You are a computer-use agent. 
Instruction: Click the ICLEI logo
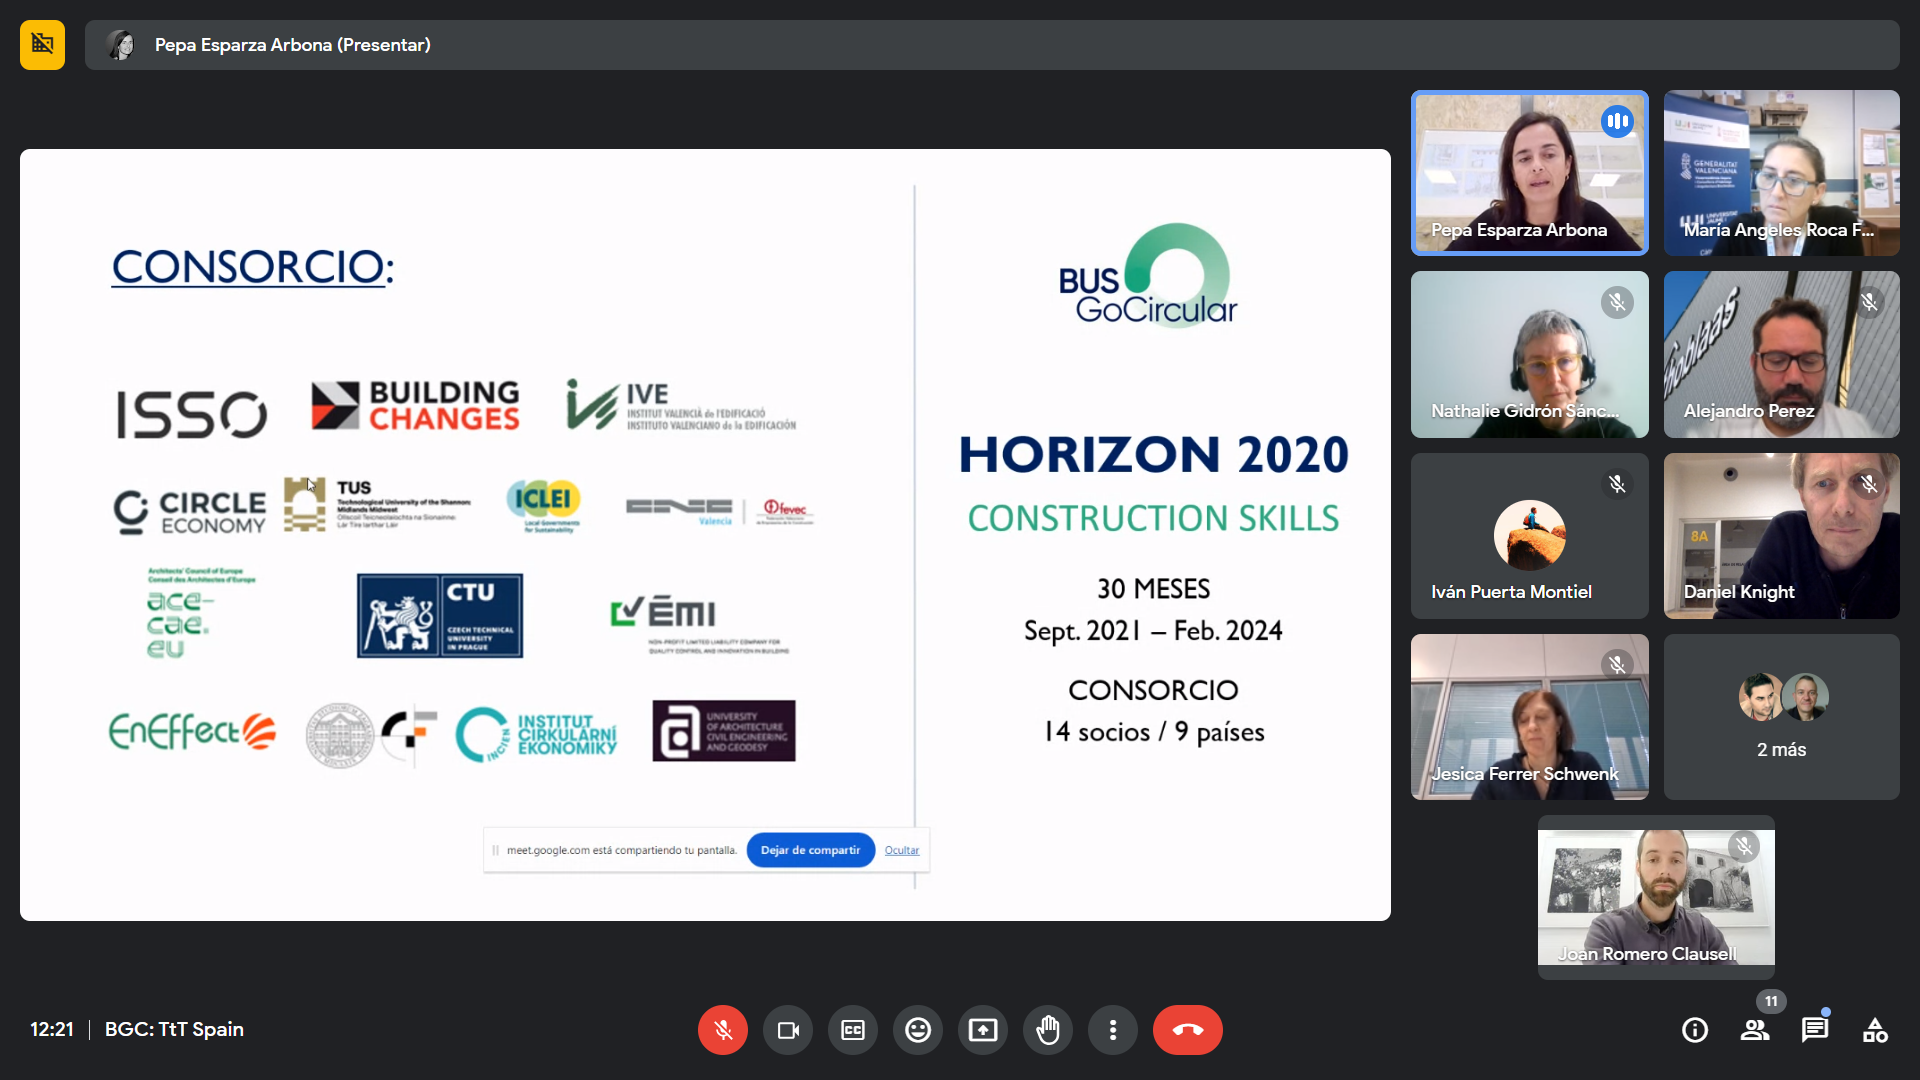coord(543,505)
